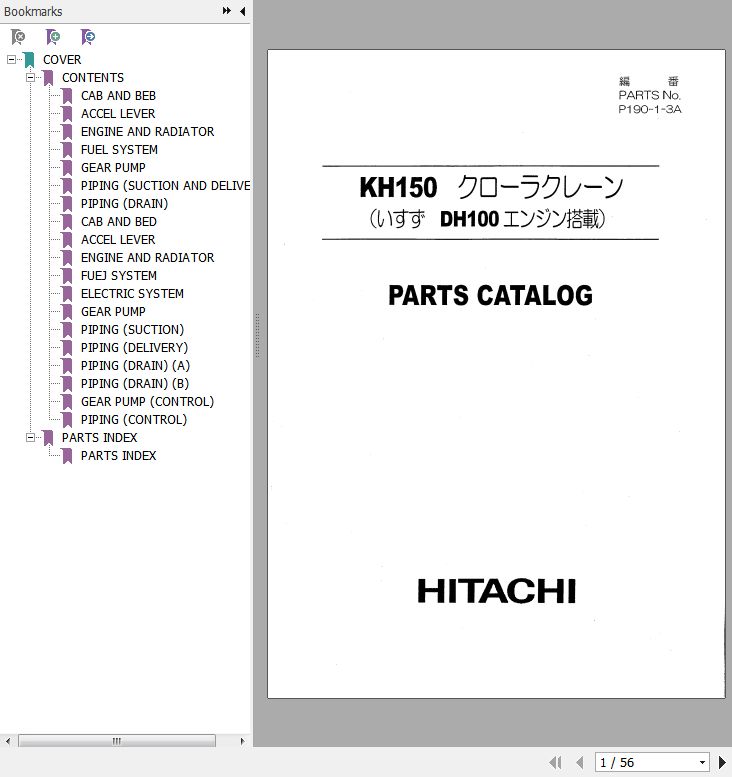
Task: Click the COVER bookmark's teal icon
Action: (29, 60)
